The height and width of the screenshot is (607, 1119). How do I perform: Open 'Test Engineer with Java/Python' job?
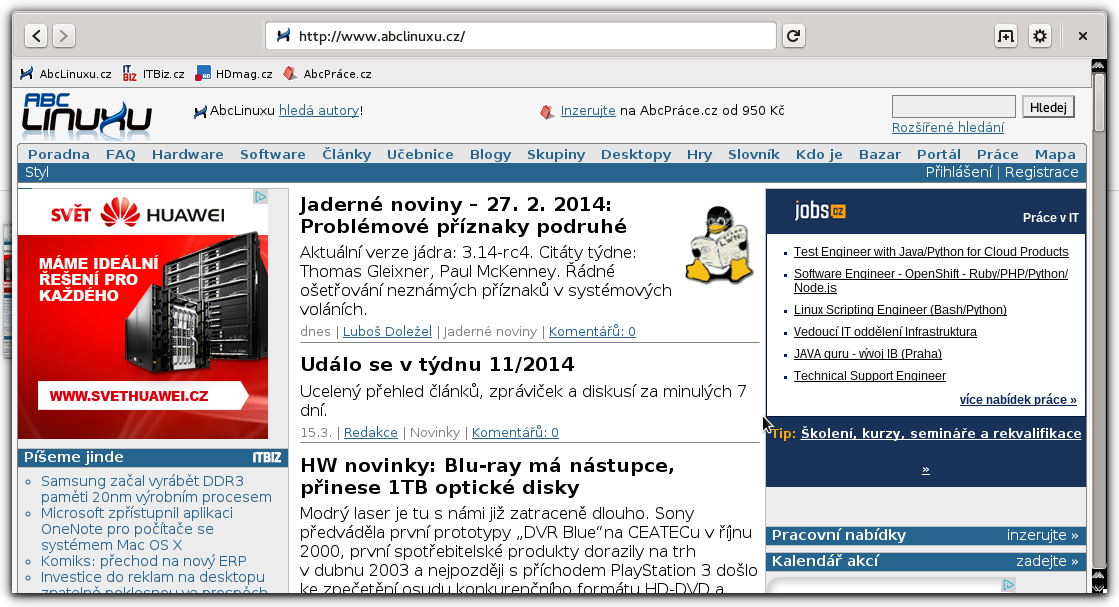coord(931,252)
